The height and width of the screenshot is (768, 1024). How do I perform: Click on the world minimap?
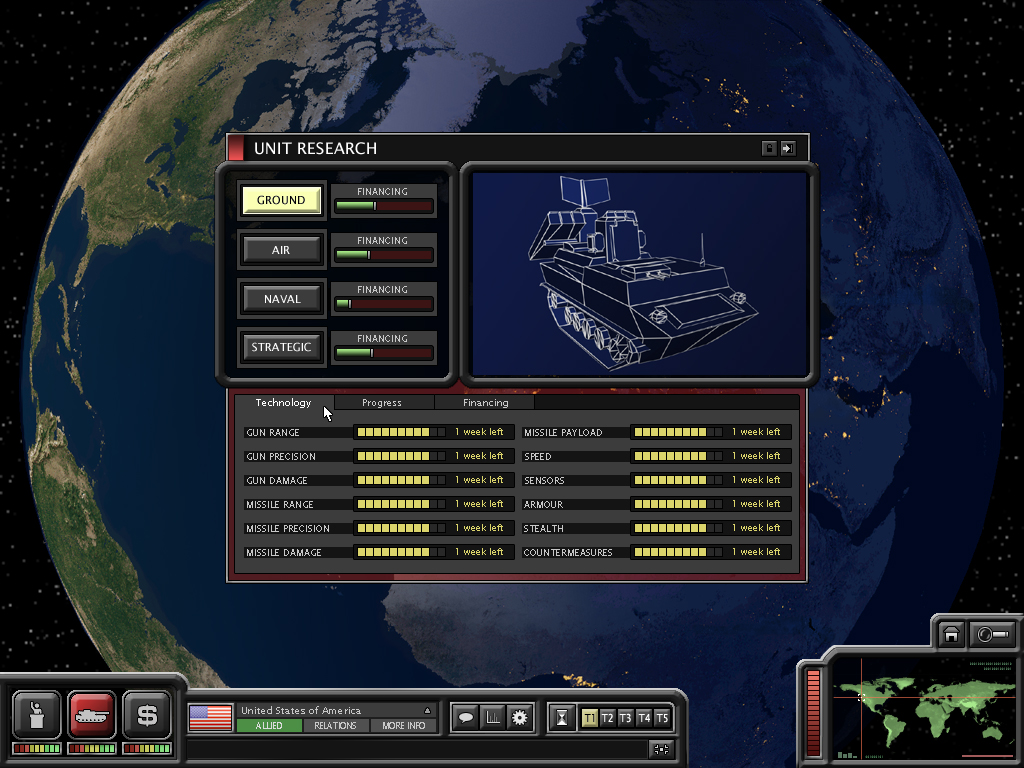[x=910, y=703]
